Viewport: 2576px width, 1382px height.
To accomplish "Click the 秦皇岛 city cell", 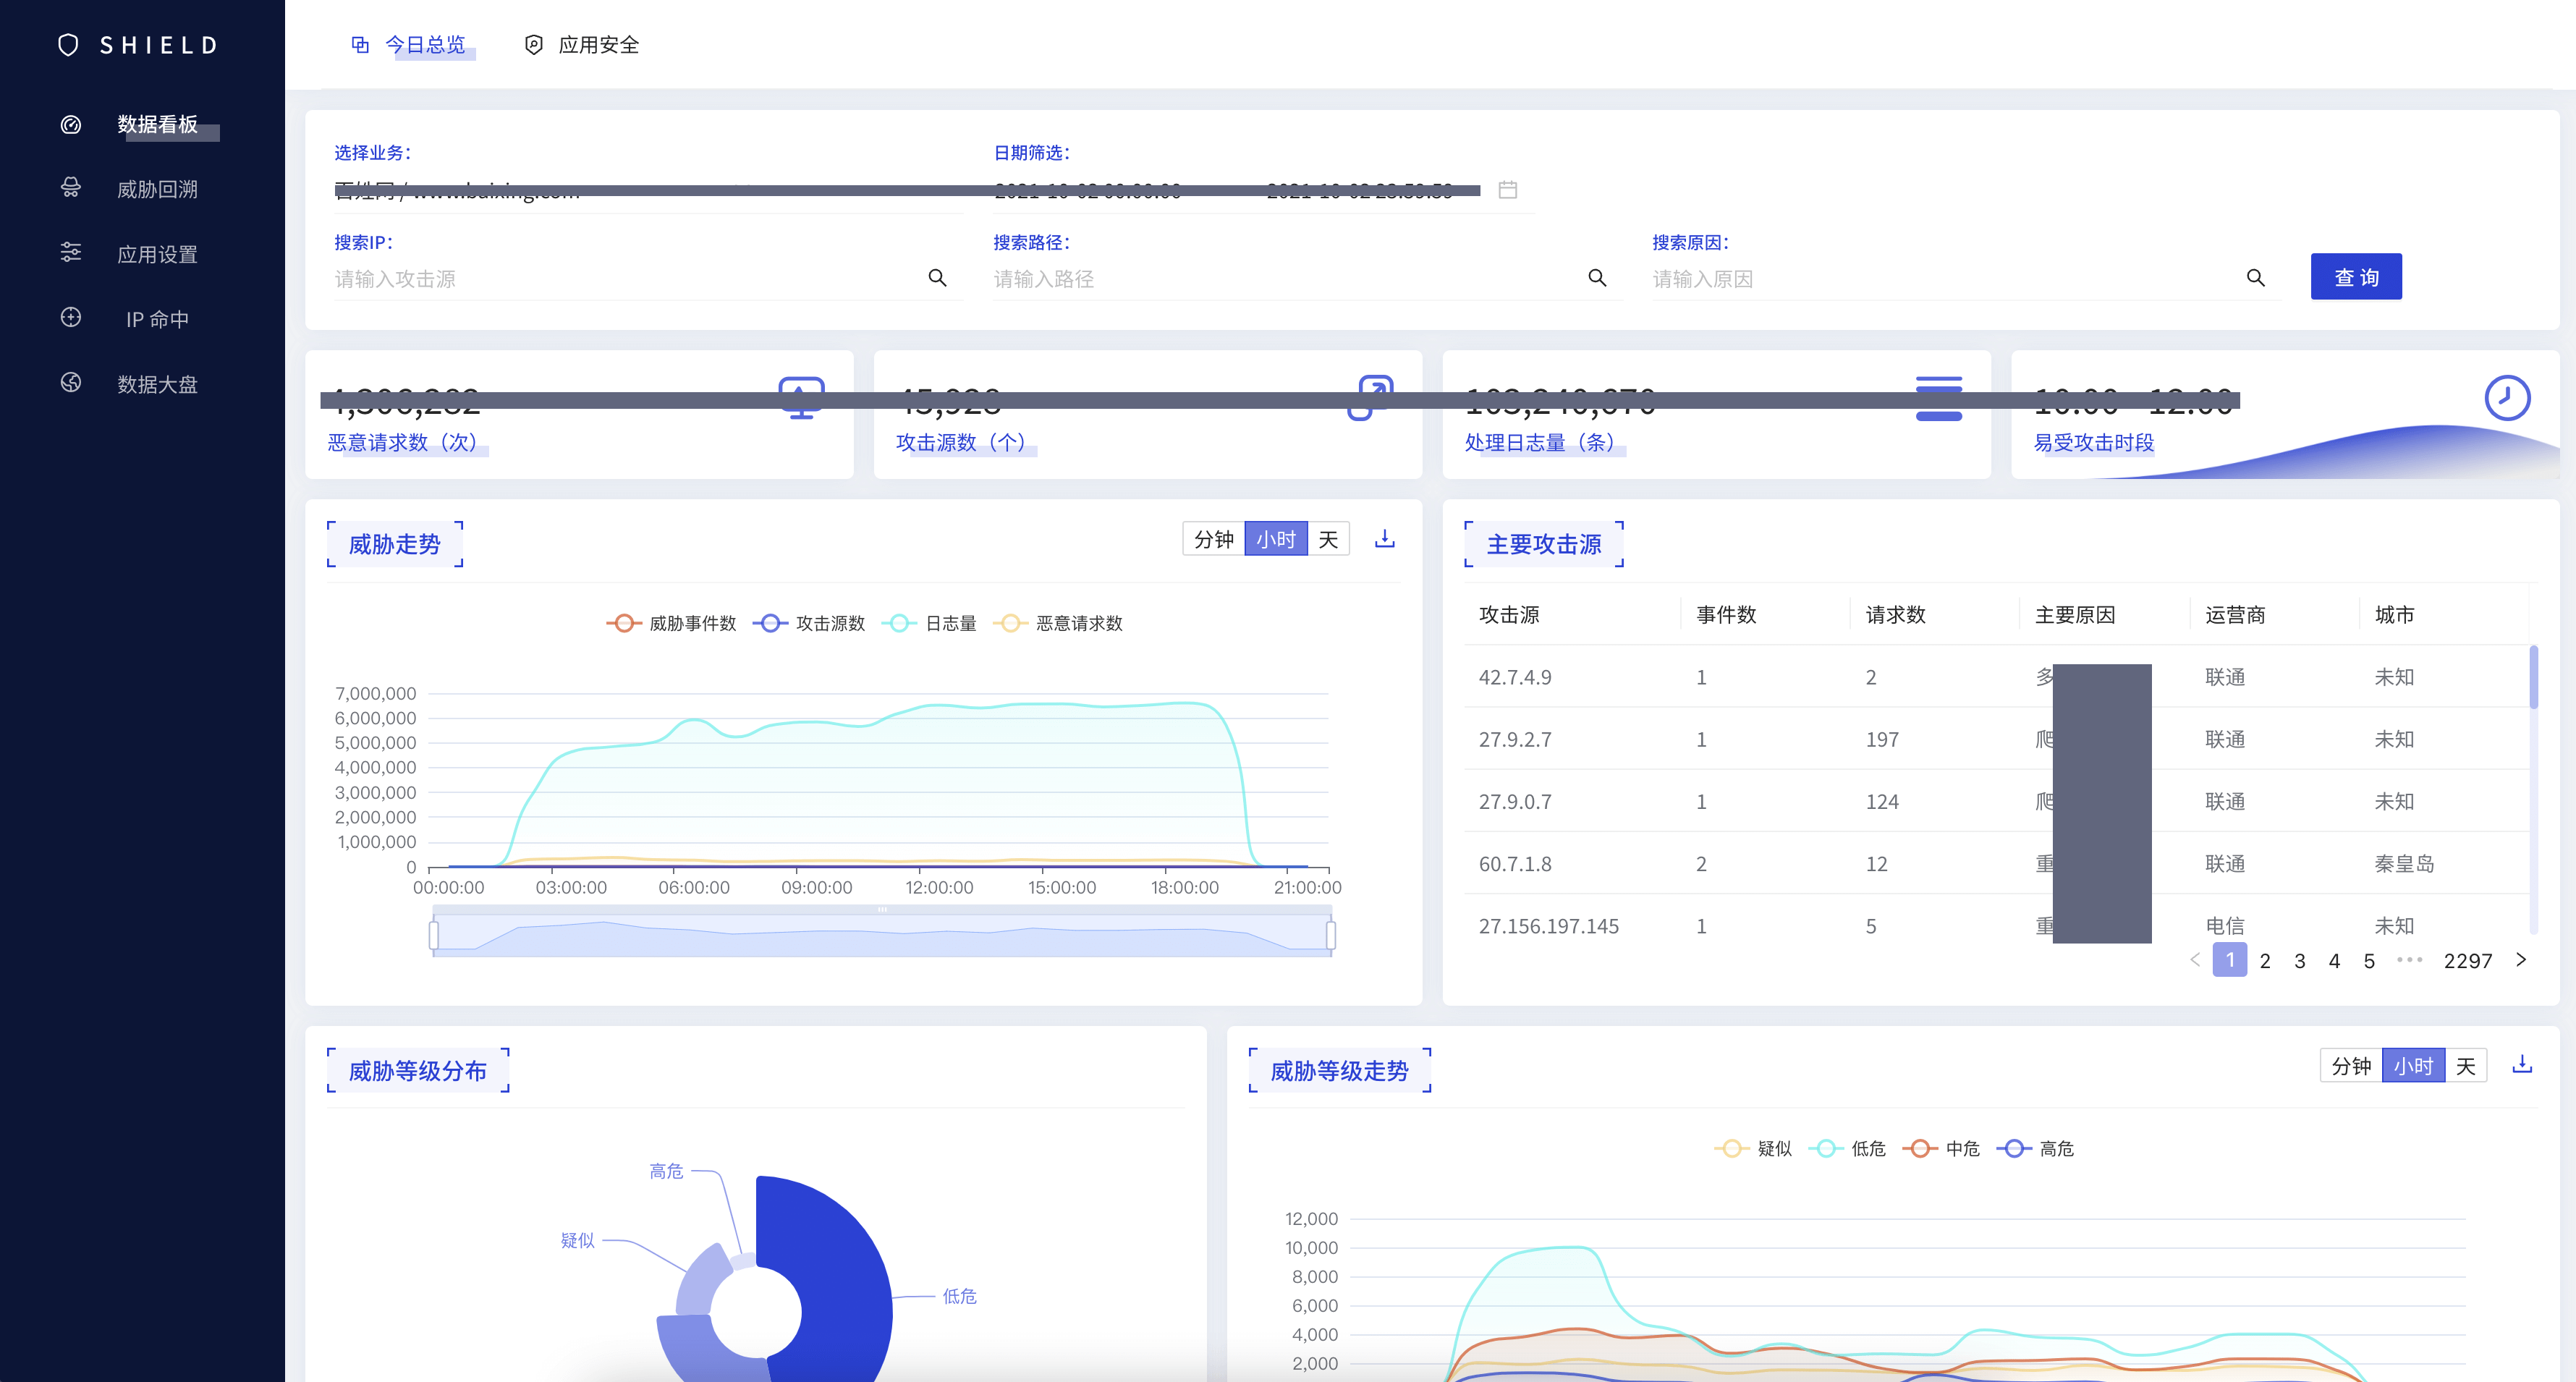I will pyautogui.click(x=2404, y=864).
